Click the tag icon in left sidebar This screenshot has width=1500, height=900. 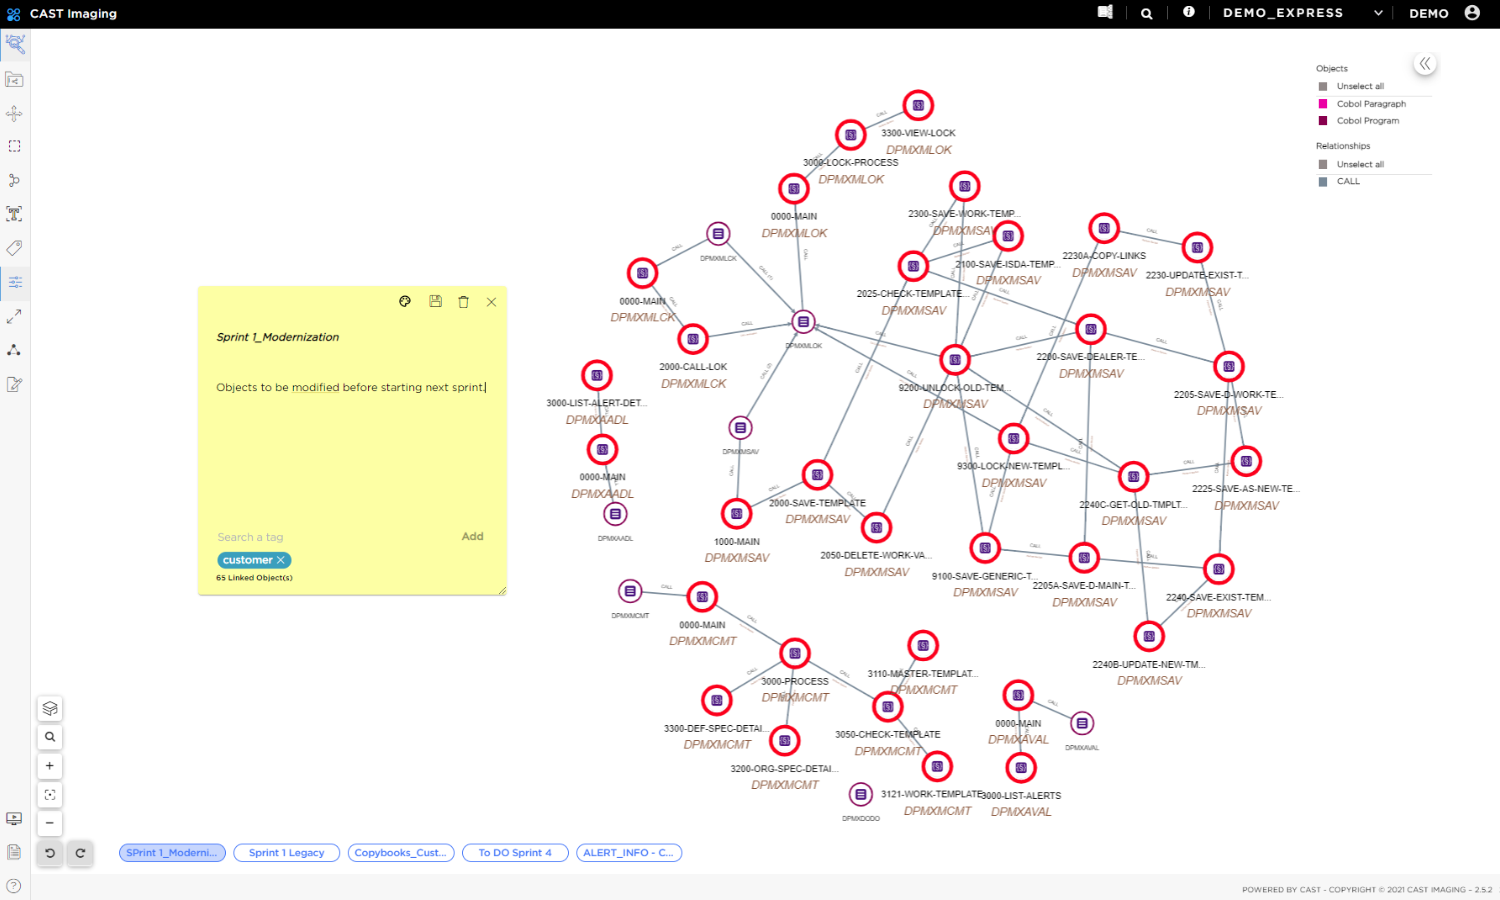point(14,248)
